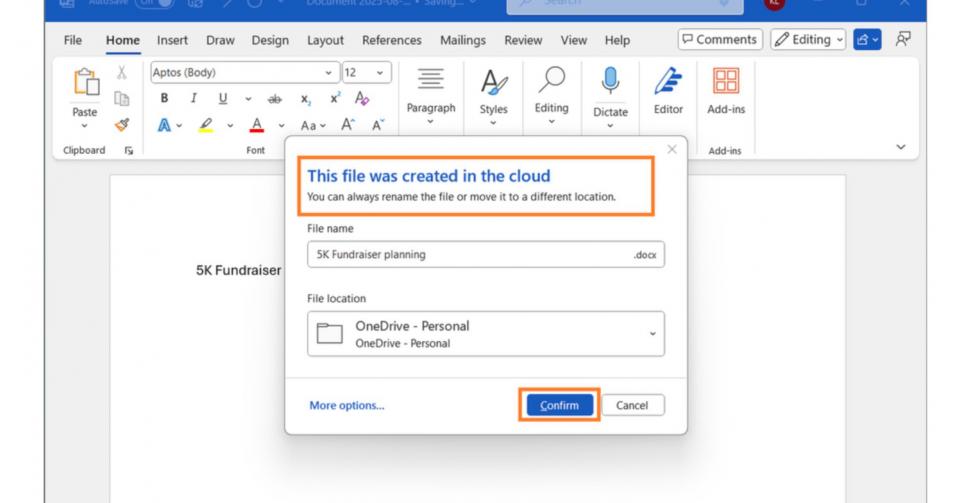This screenshot has width=962, height=503.
Task: Click the 5K Fundraiser document text
Action: pyautogui.click(x=239, y=271)
